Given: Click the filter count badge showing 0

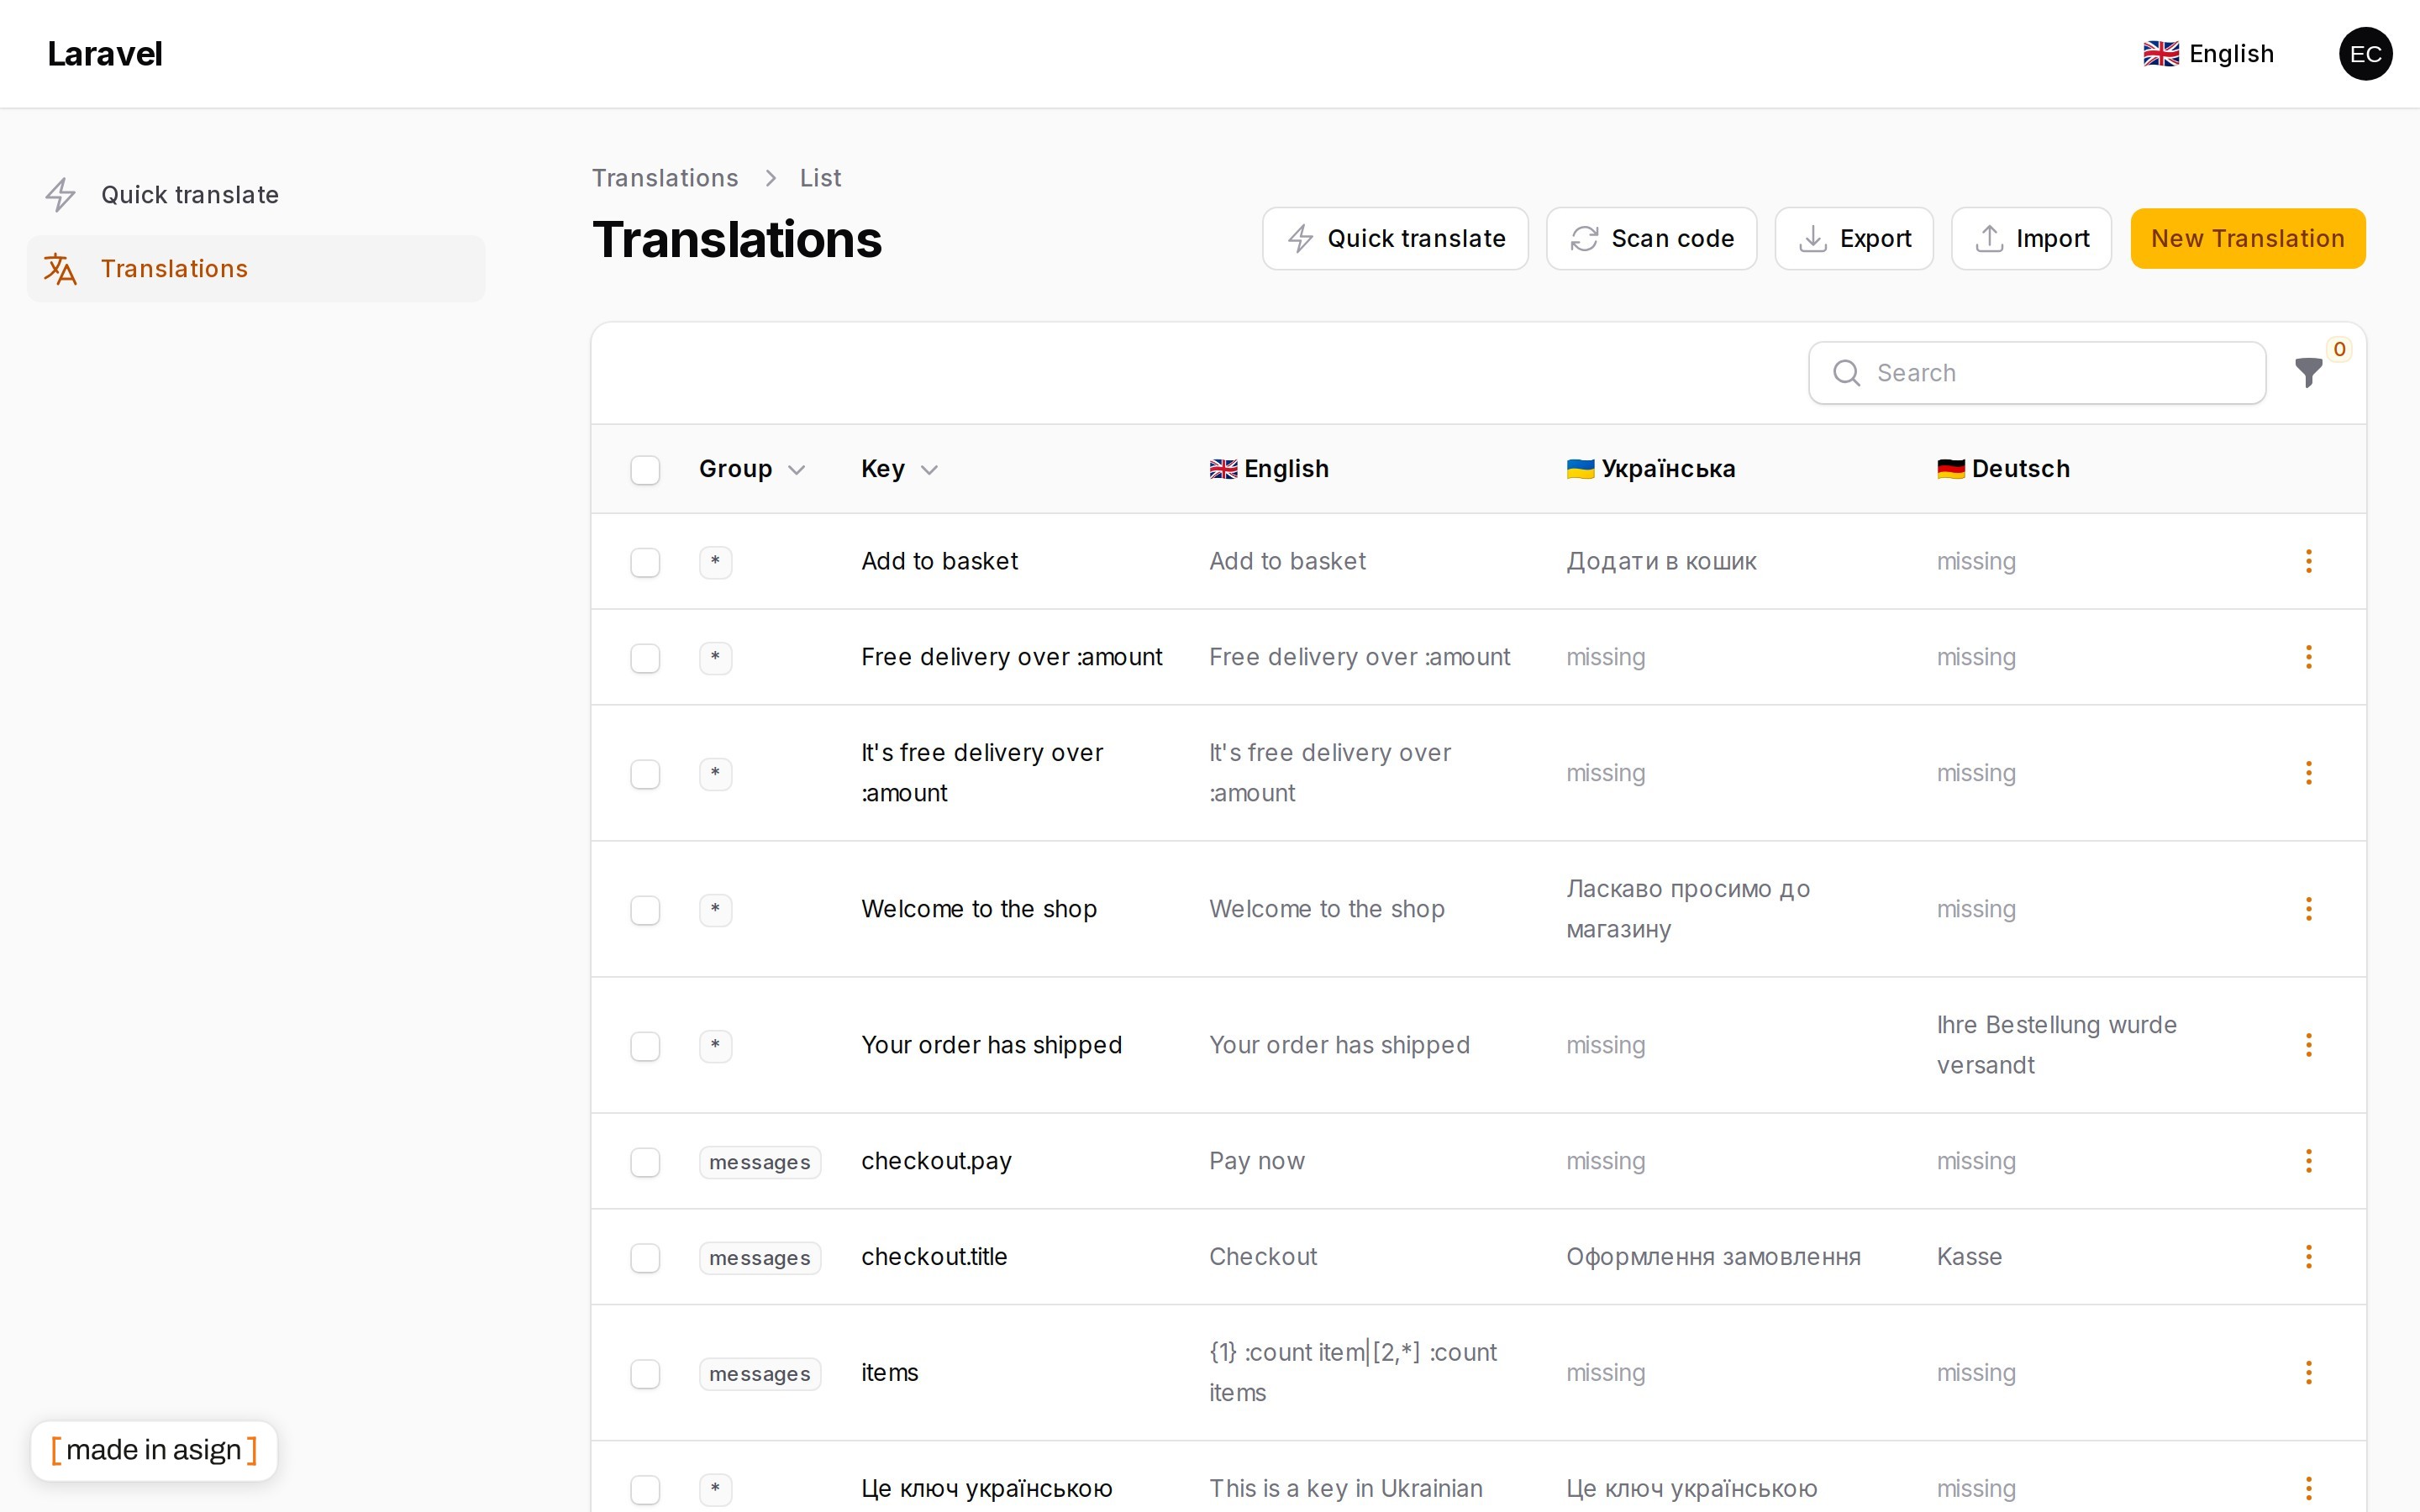Looking at the screenshot, I should pyautogui.click(x=2339, y=349).
